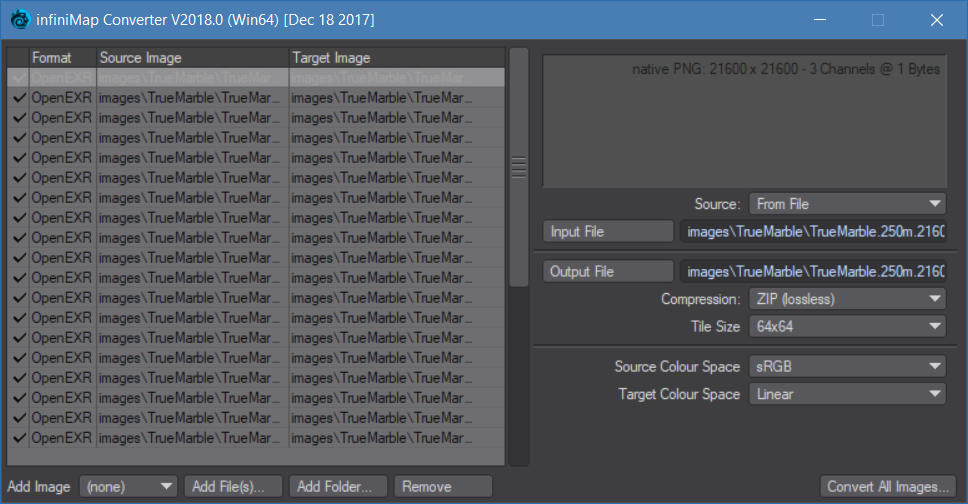
Task: Click the Add File(s)... button
Action: pos(233,487)
